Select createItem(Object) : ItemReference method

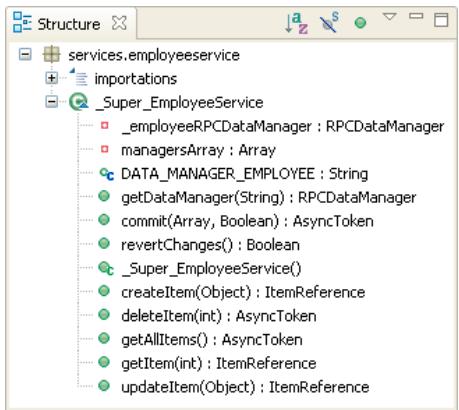(243, 292)
